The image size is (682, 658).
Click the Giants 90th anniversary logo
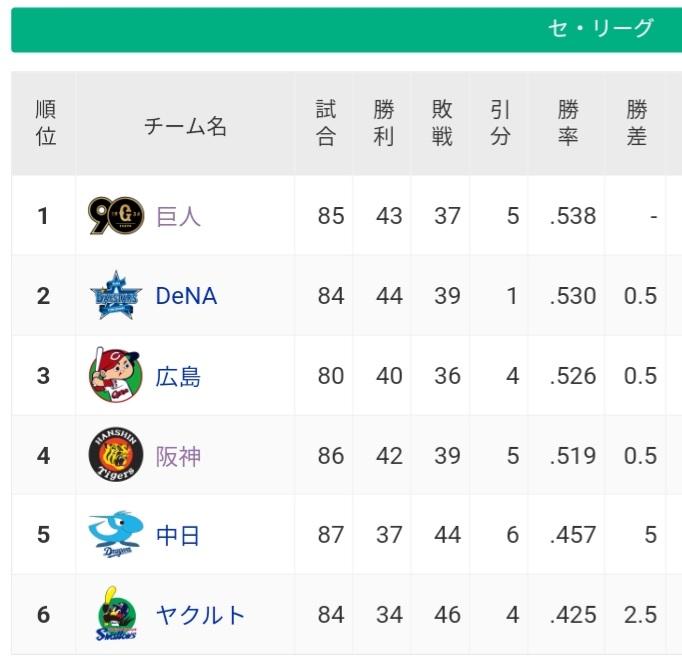(116, 216)
